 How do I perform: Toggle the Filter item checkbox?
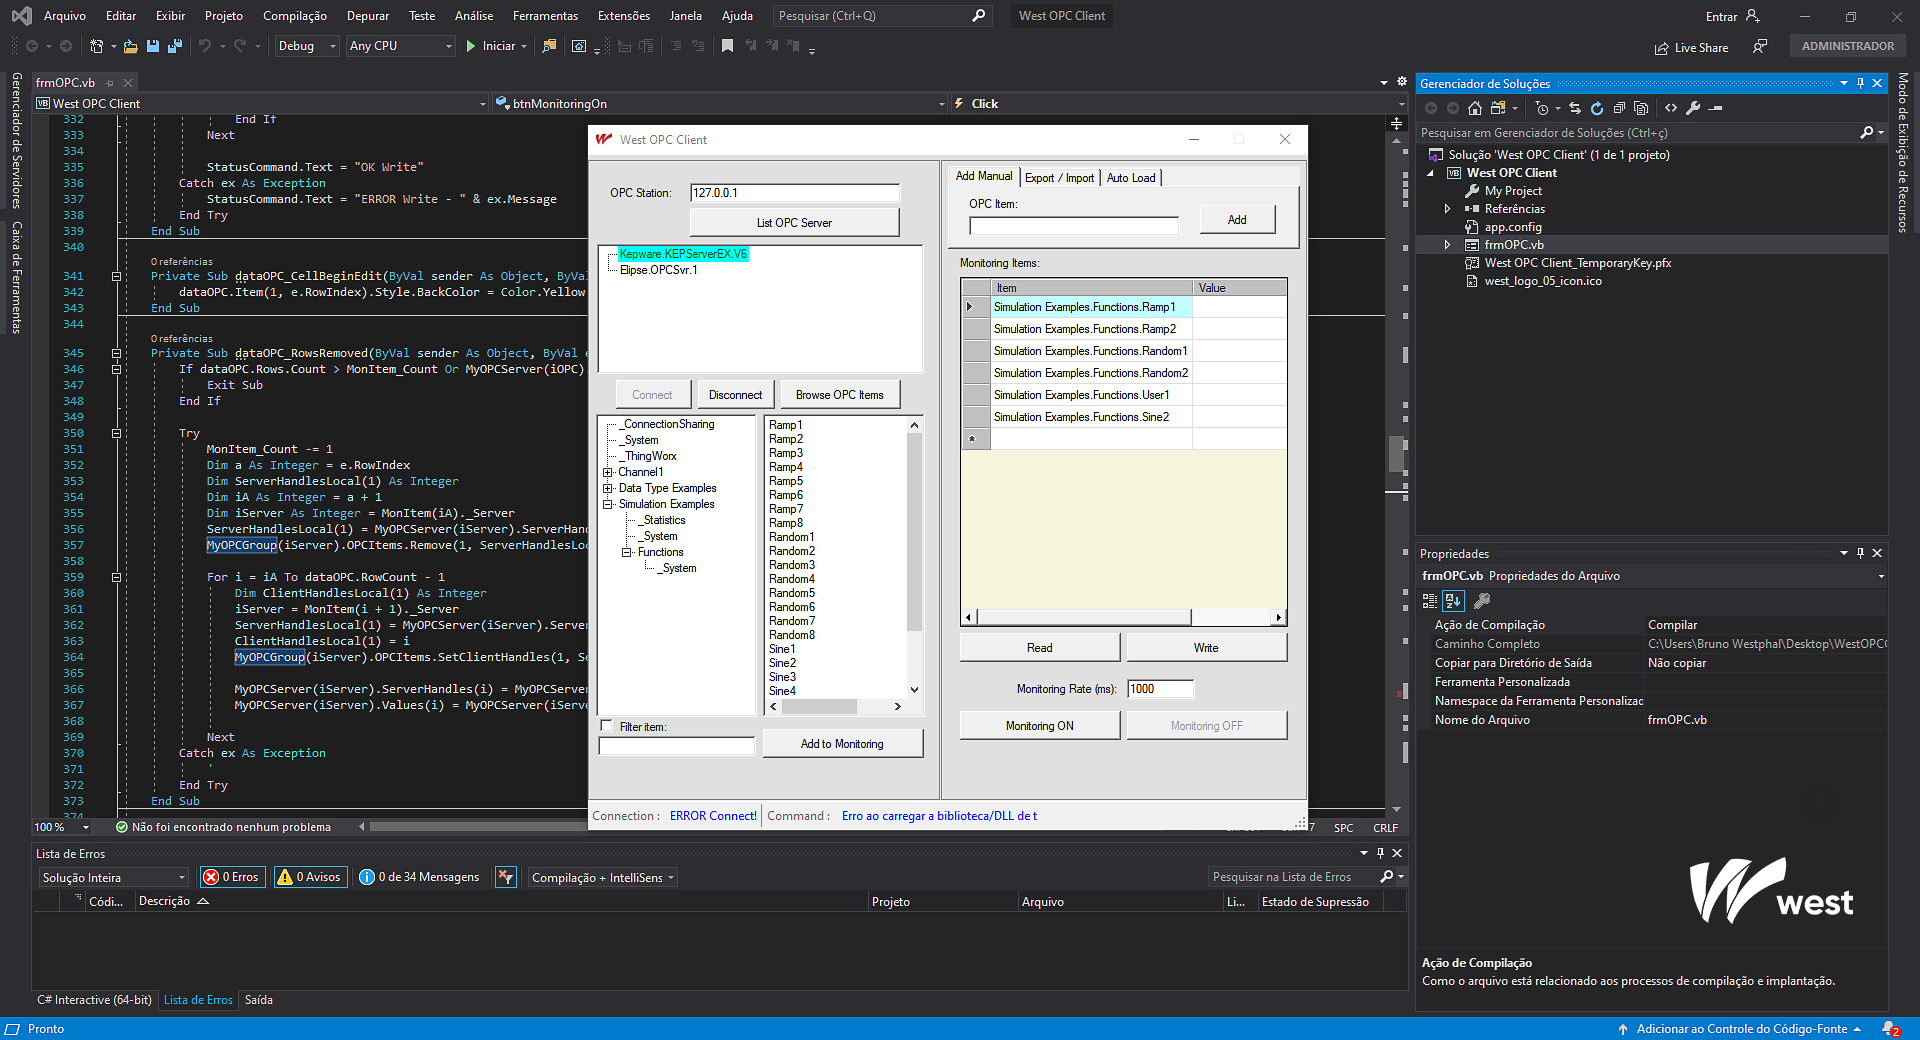(x=606, y=726)
